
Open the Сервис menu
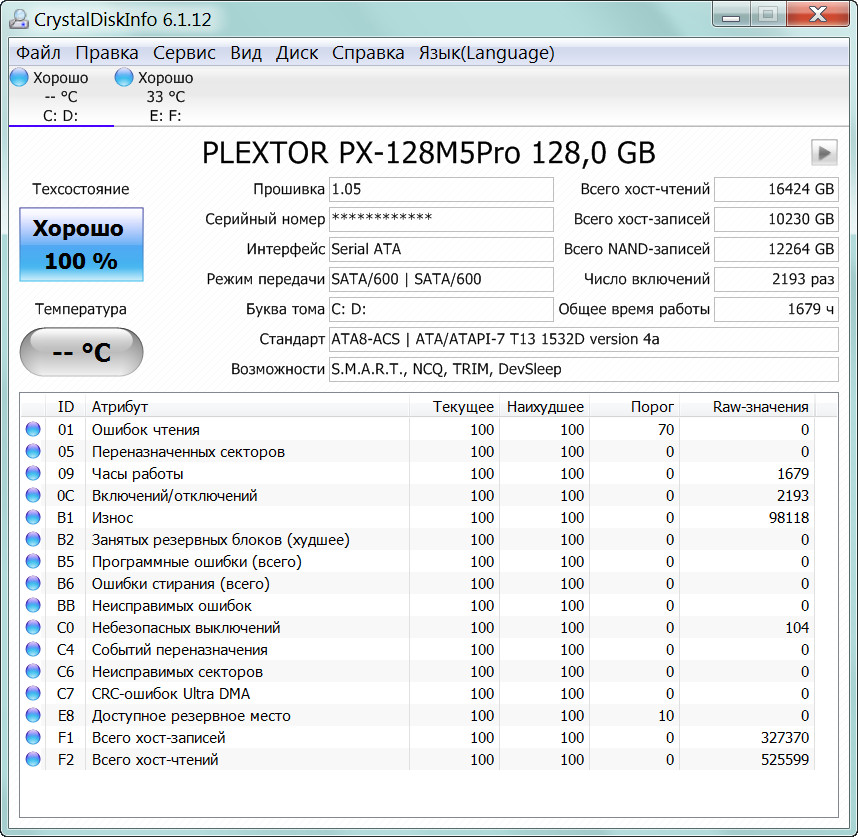point(184,53)
